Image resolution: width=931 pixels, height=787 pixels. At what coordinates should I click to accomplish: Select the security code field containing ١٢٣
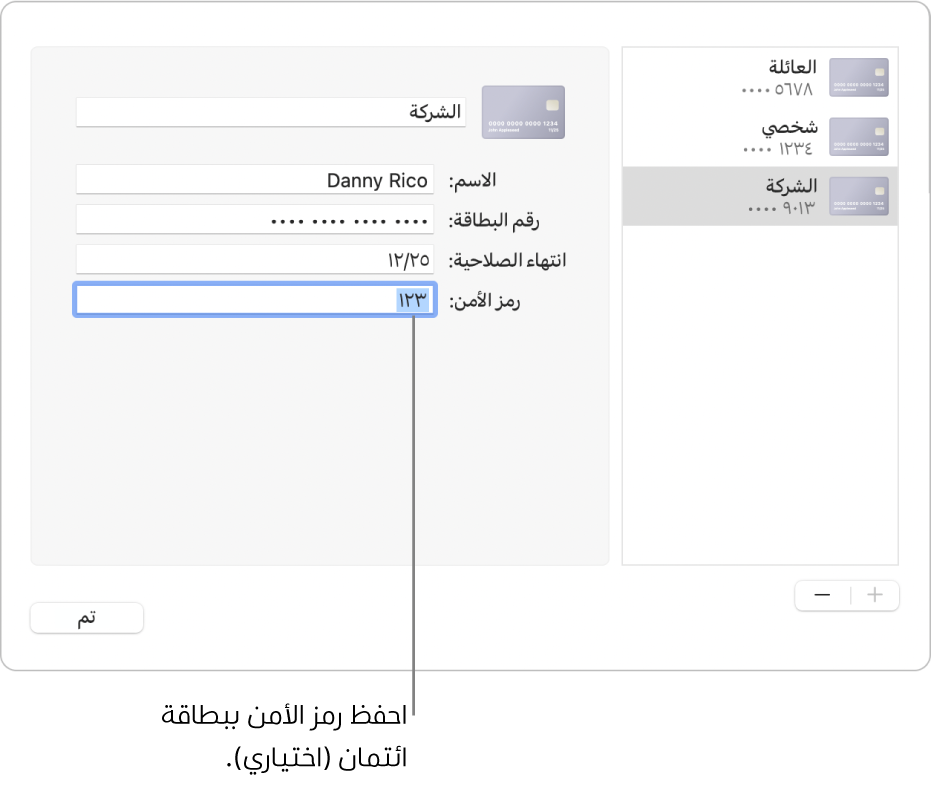[x=255, y=300]
